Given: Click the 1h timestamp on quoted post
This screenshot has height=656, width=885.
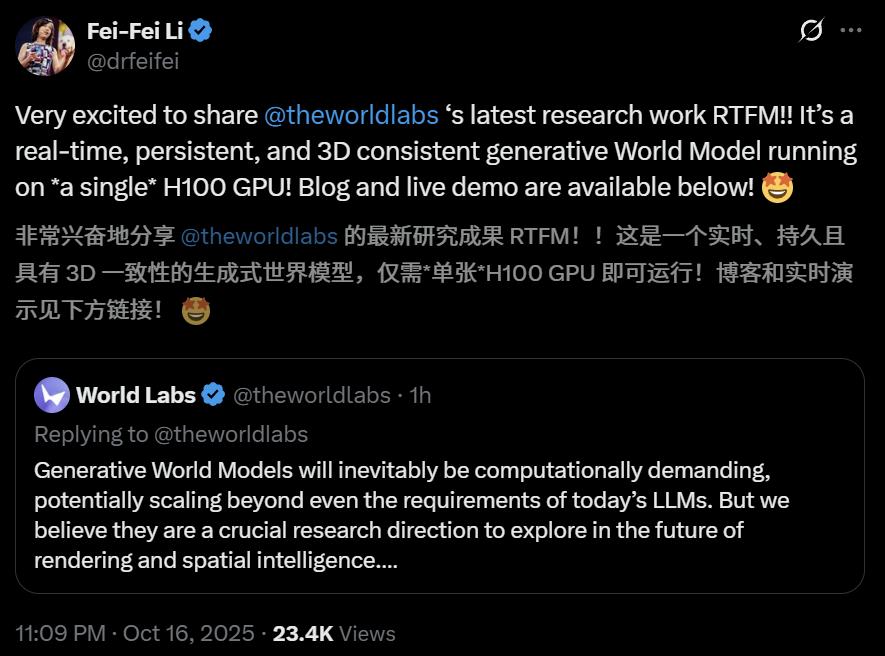Looking at the screenshot, I should [420, 395].
